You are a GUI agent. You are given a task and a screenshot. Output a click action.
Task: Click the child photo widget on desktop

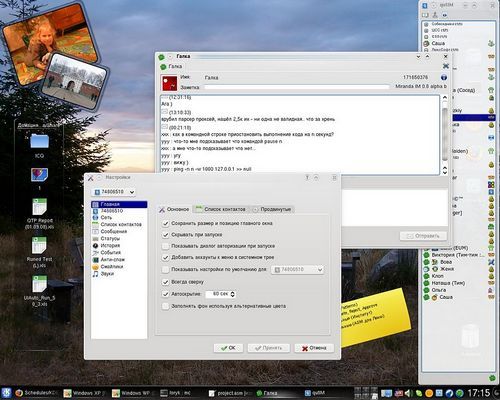point(50,43)
